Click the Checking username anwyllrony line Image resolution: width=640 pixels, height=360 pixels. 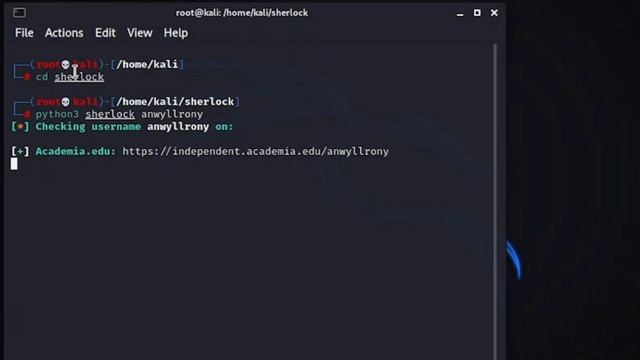point(122,127)
